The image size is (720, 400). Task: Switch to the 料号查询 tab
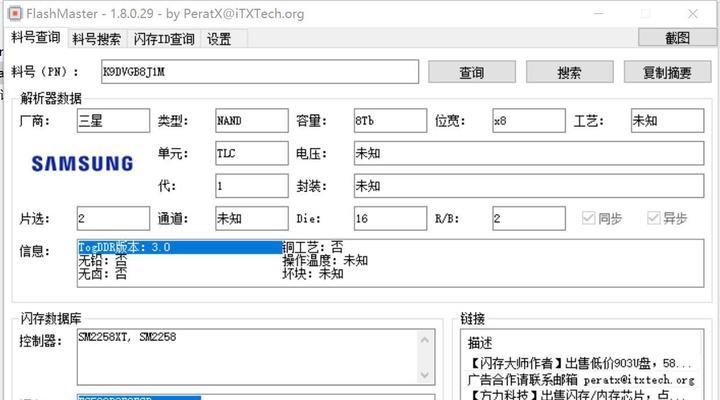tap(36, 38)
